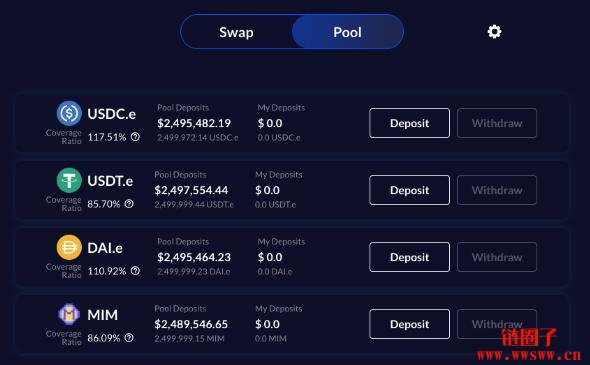This screenshot has height=365, width=590.
Task: Deposit into the USDC.e pool
Action: point(409,123)
